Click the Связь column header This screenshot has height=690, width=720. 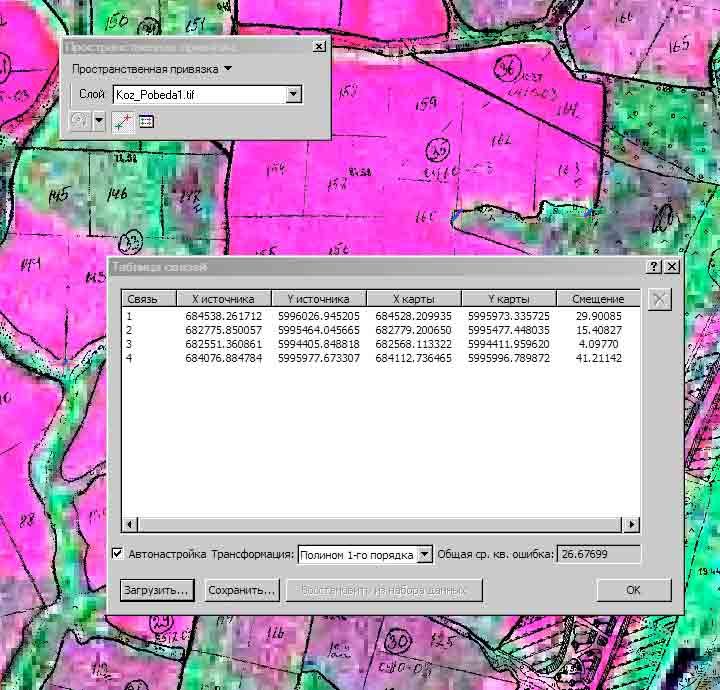149,299
